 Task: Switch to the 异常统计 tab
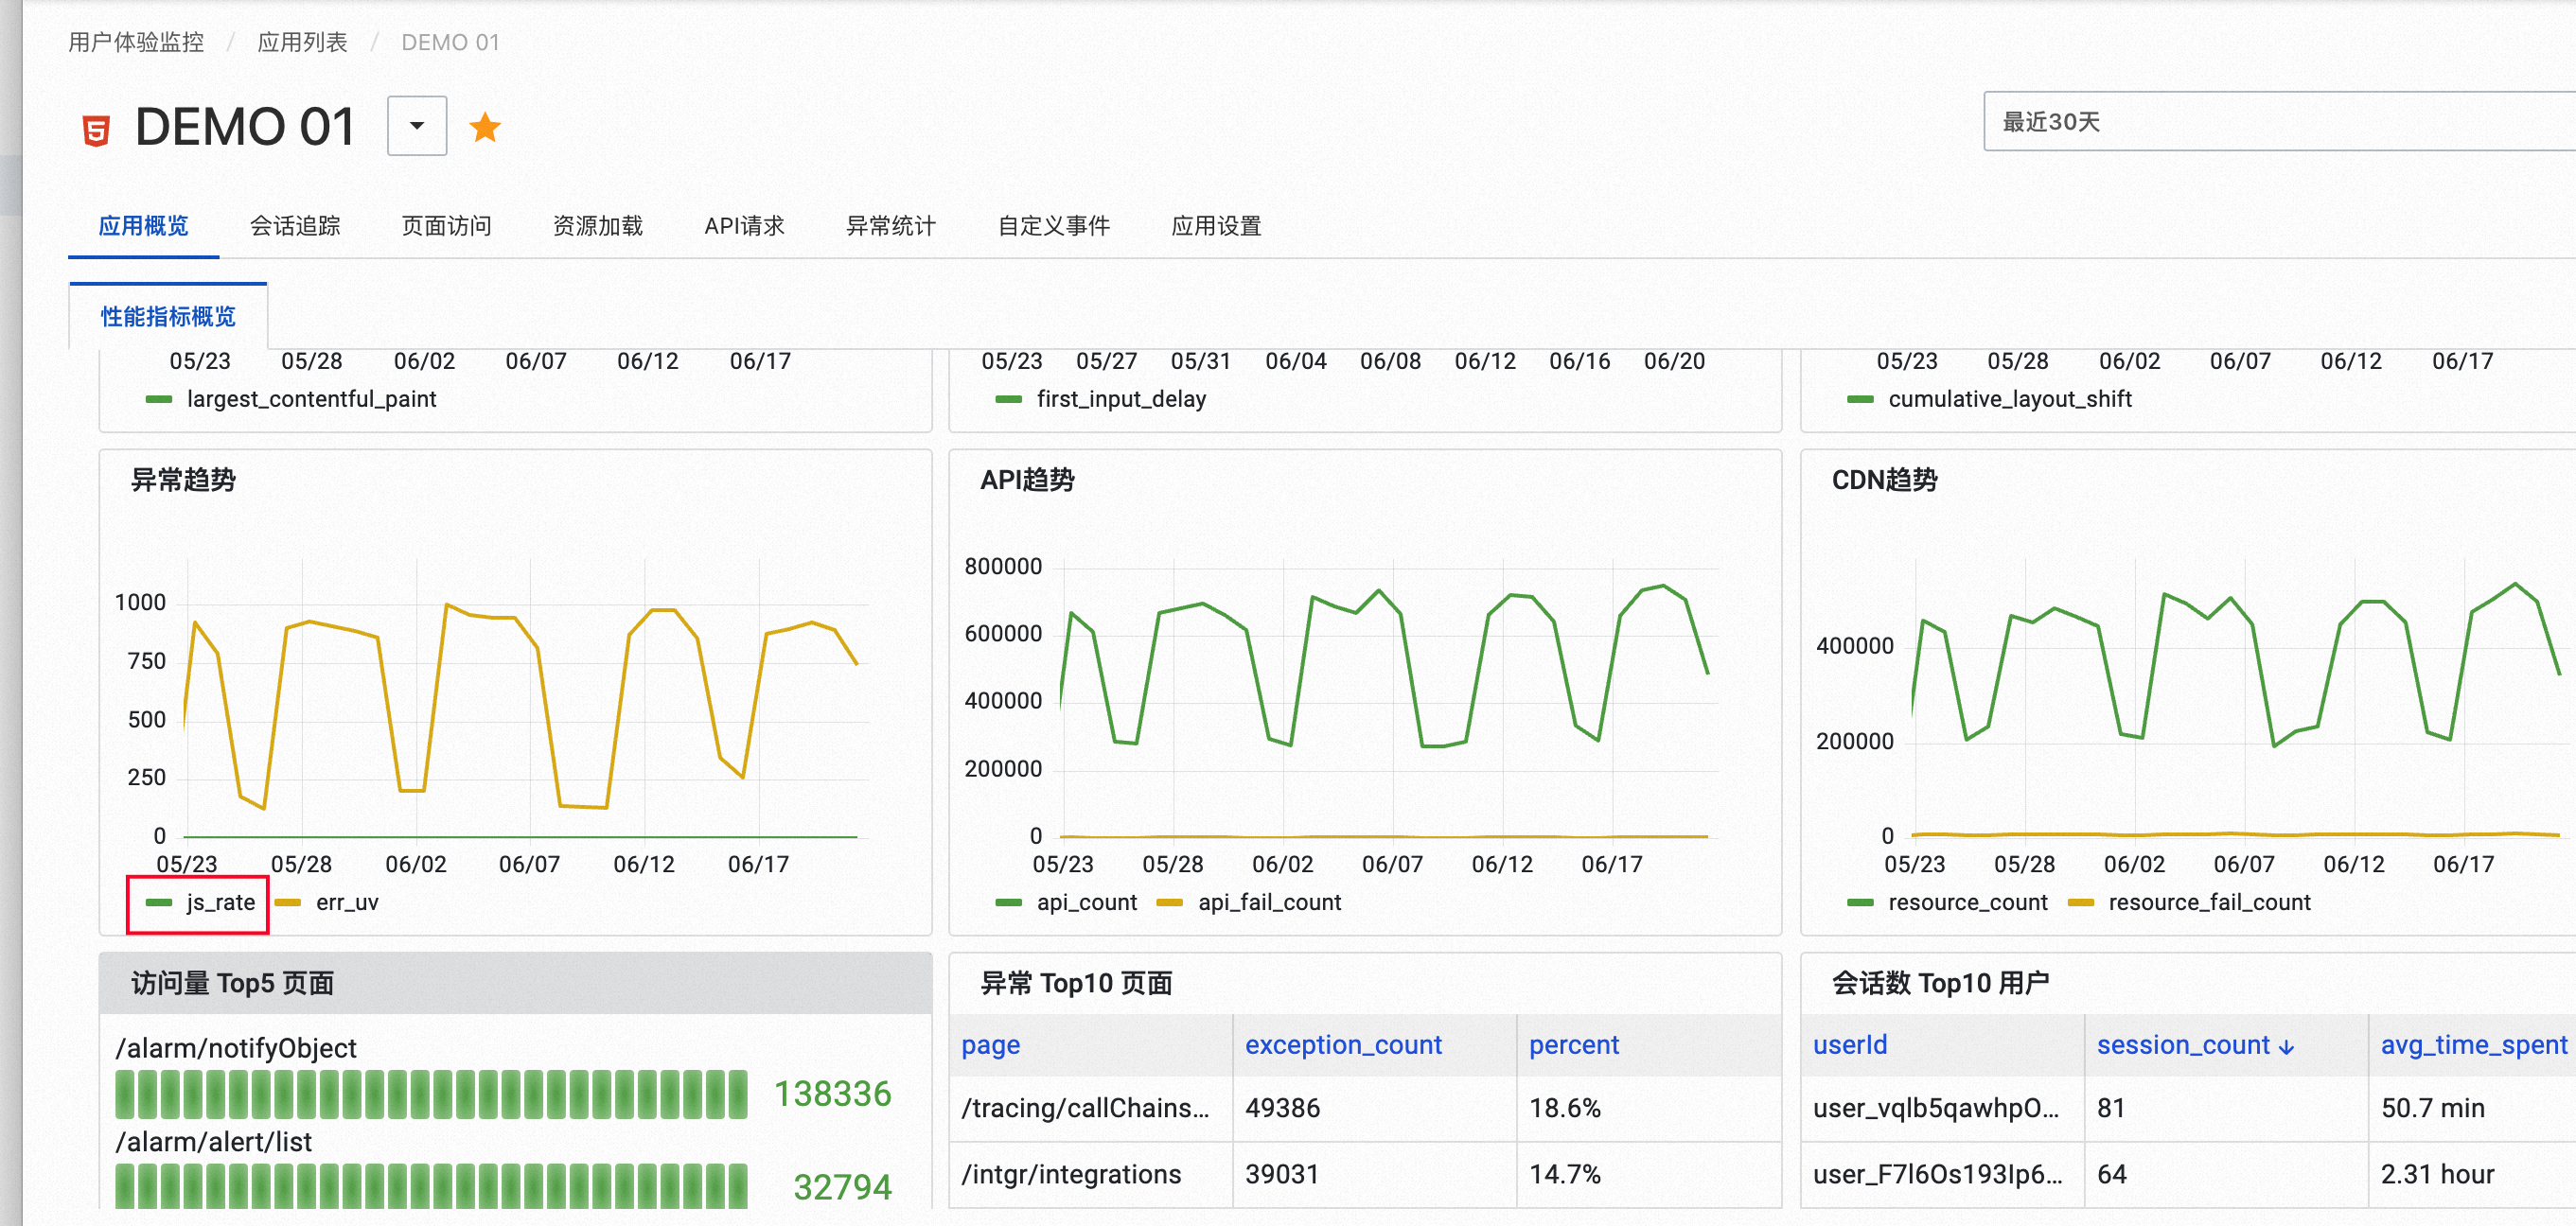click(x=891, y=226)
